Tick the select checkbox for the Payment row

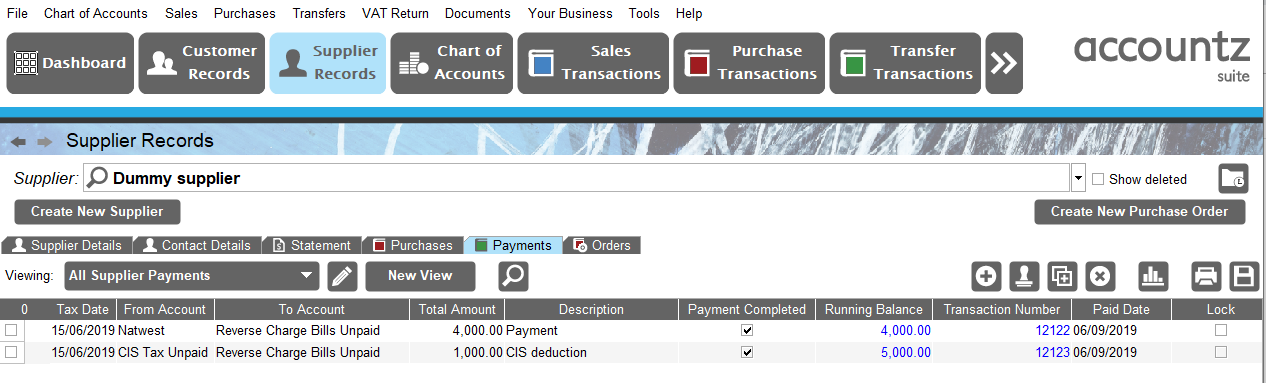point(11,330)
